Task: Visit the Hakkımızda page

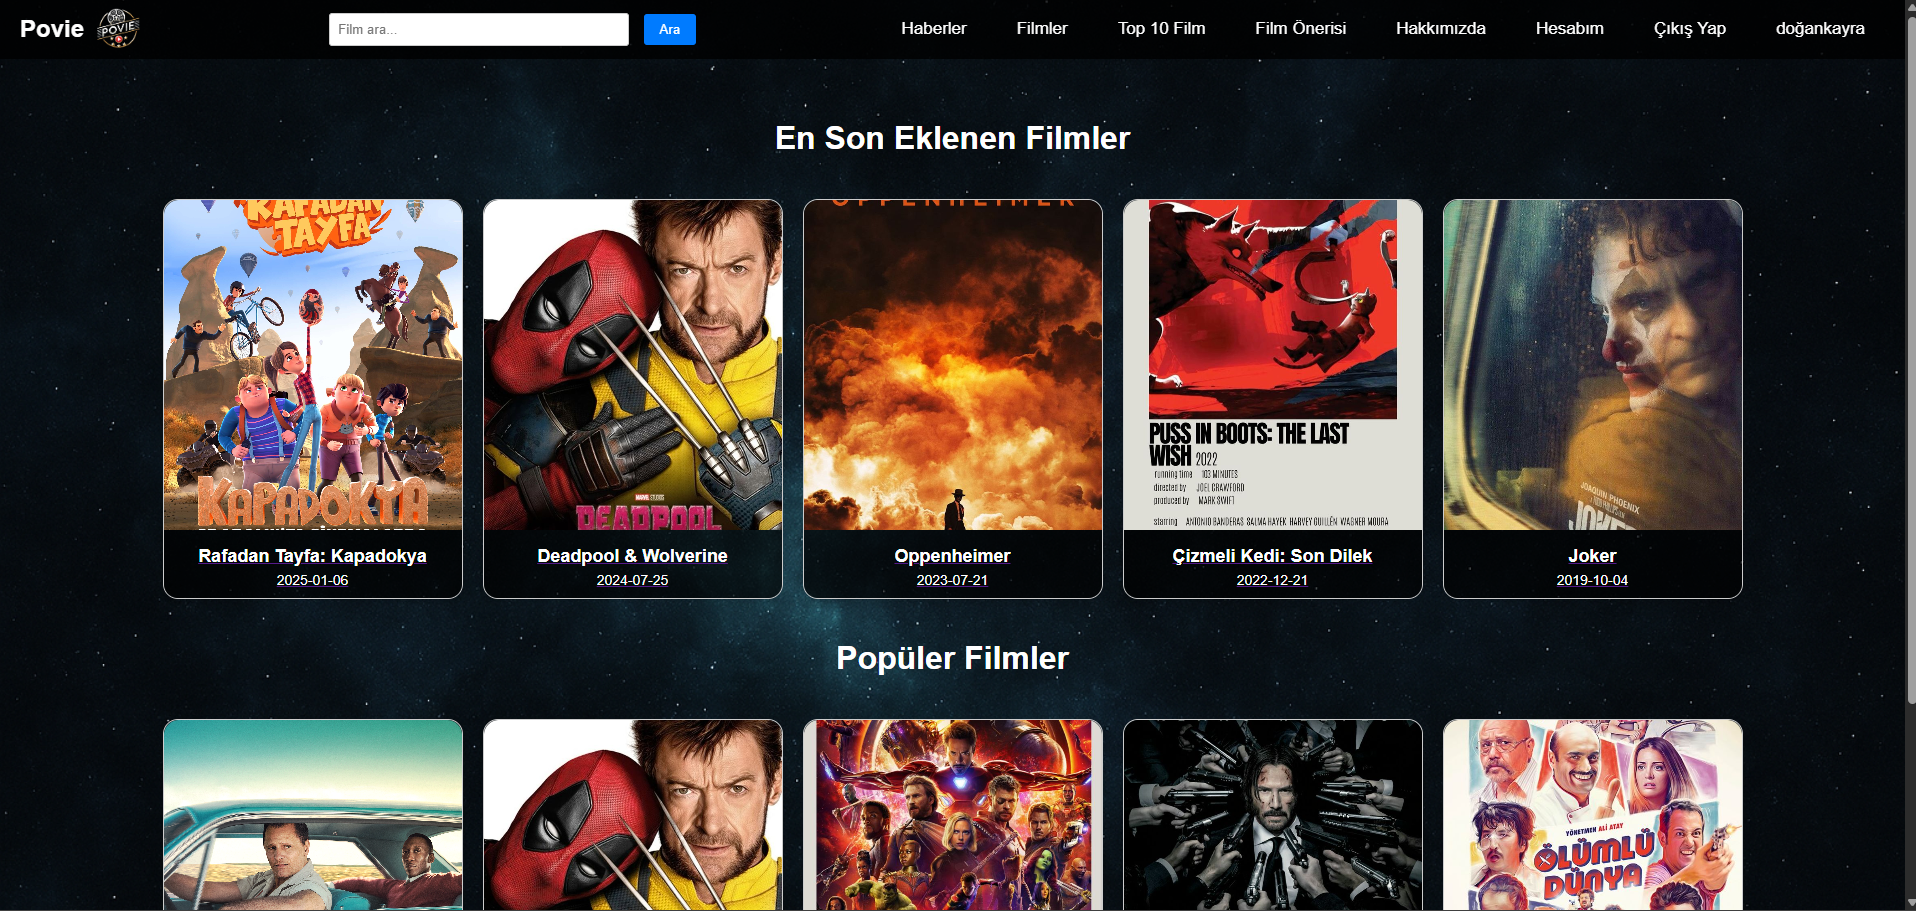Action: click(x=1439, y=28)
